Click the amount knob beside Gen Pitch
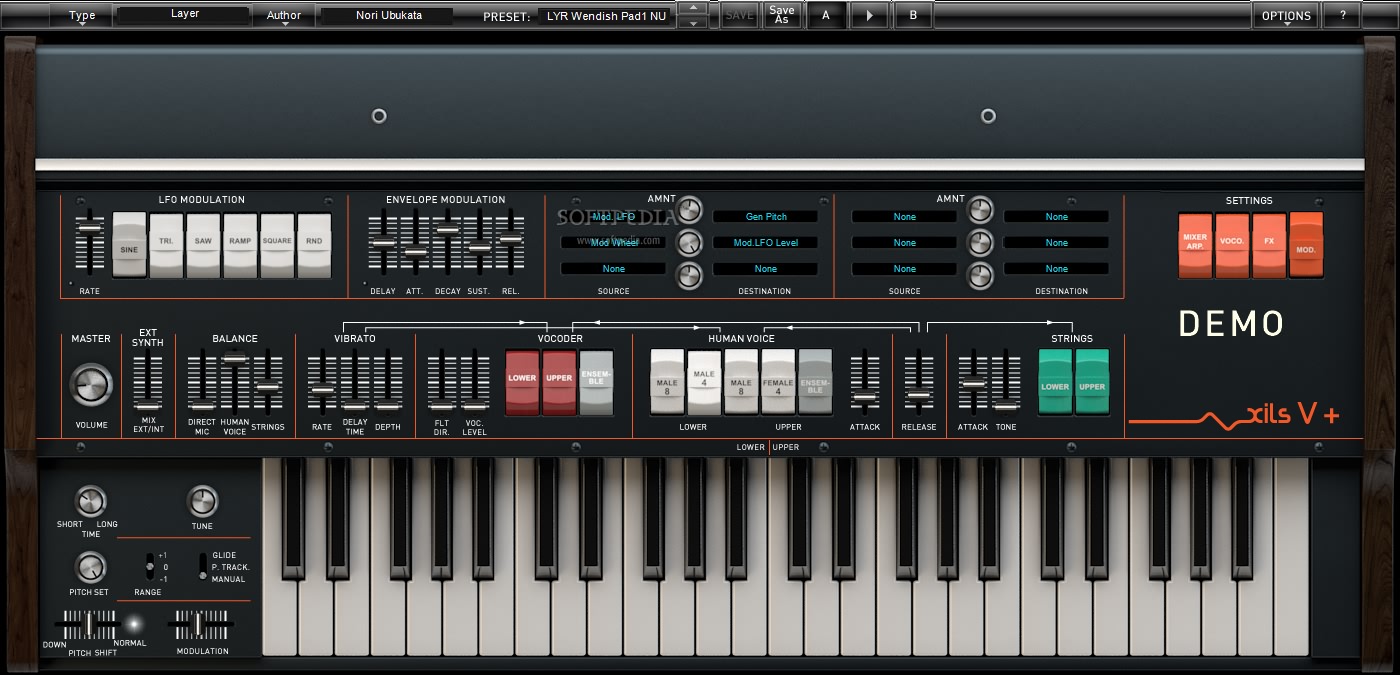The image size is (1400, 675). point(690,210)
